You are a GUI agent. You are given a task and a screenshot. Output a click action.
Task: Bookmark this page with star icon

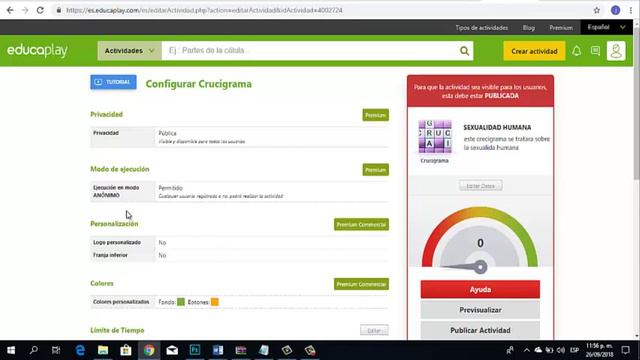click(x=597, y=10)
